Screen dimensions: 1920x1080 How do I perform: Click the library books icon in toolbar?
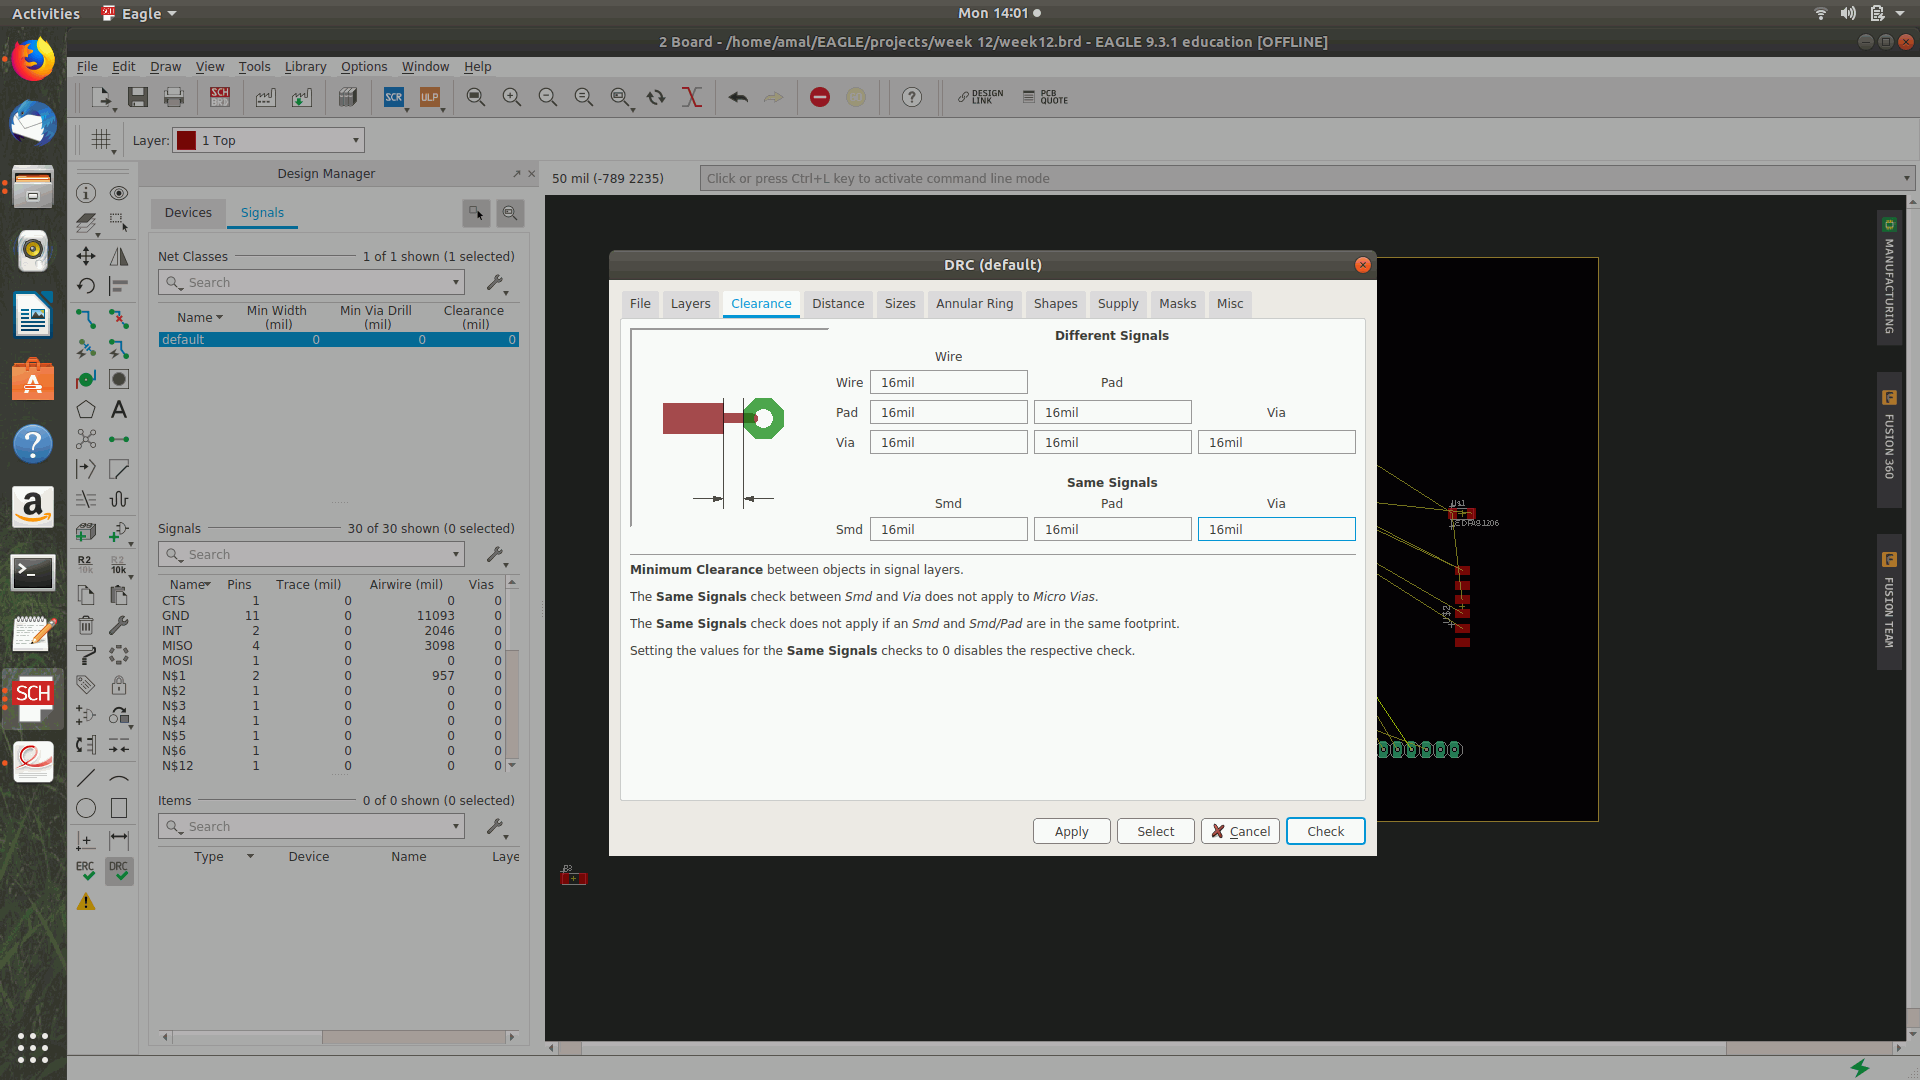pyautogui.click(x=347, y=97)
